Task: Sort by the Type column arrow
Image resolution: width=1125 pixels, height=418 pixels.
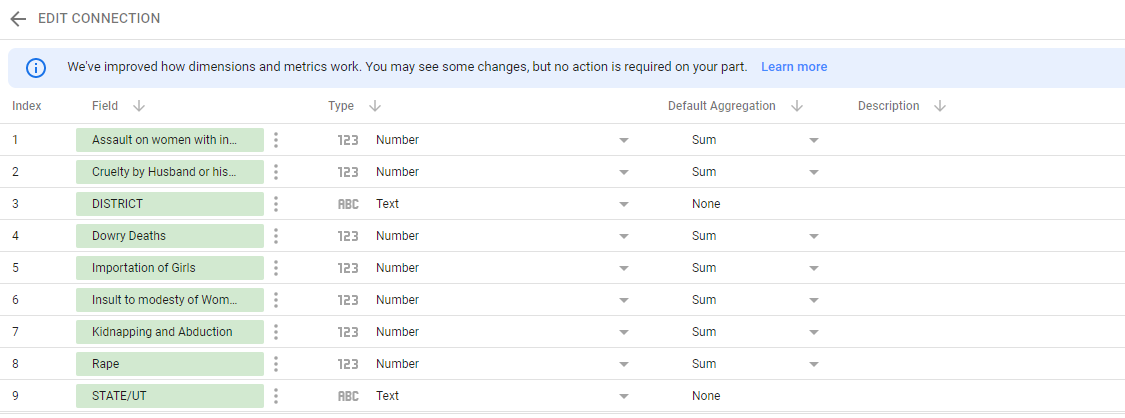Action: 375,106
